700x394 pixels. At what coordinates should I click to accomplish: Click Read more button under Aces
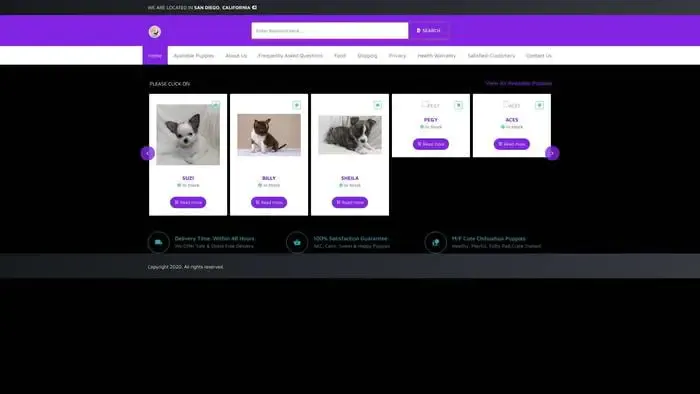click(x=512, y=144)
